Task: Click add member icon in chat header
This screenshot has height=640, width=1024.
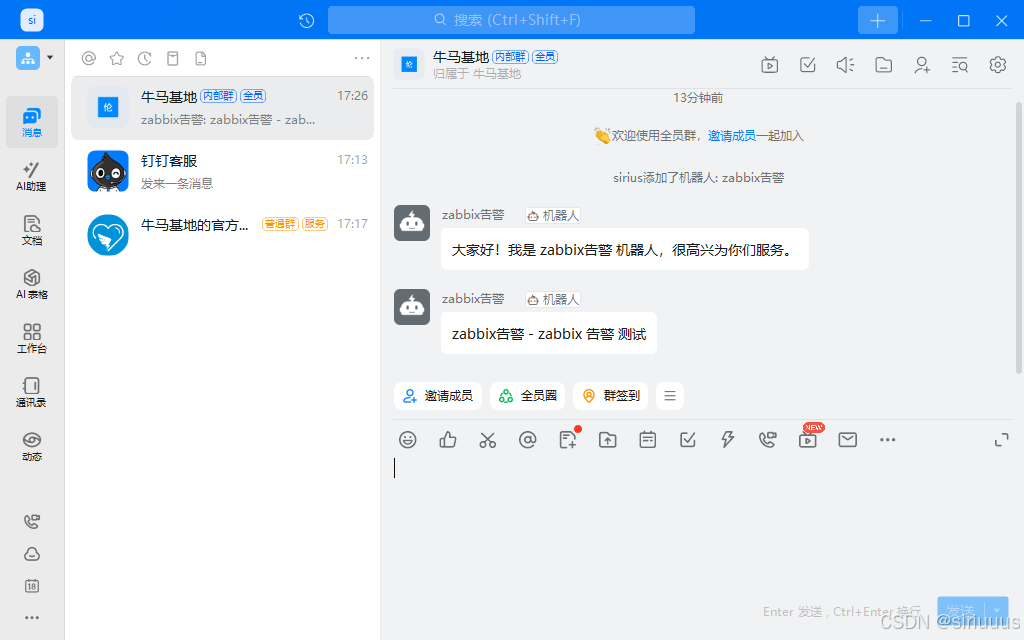Action: [921, 65]
